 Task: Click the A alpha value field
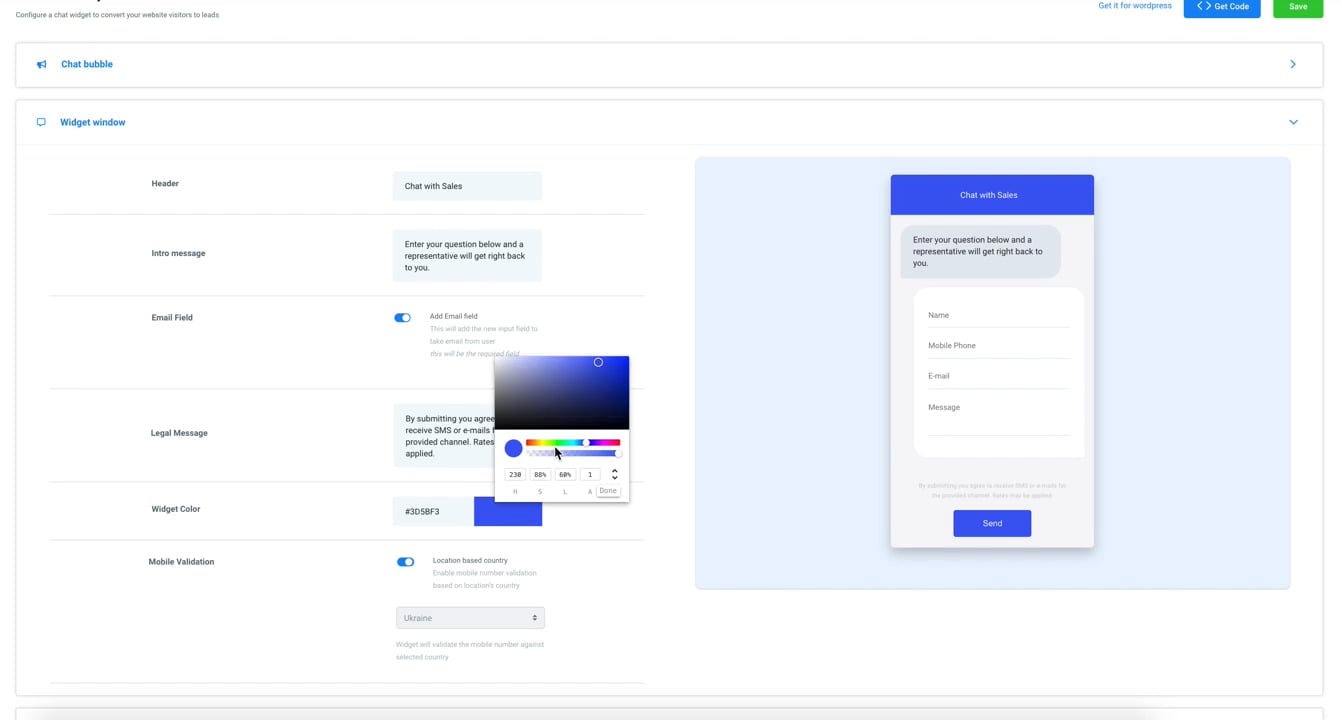pyautogui.click(x=590, y=474)
